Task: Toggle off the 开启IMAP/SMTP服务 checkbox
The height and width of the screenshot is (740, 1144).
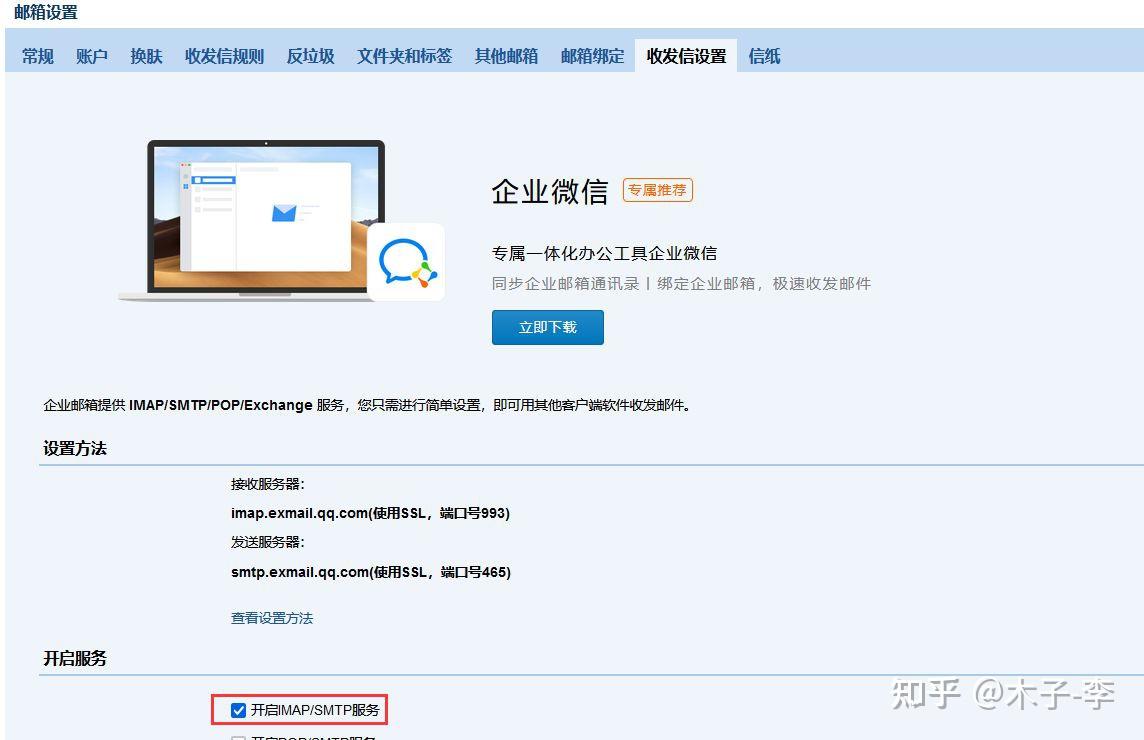Action: [x=238, y=710]
